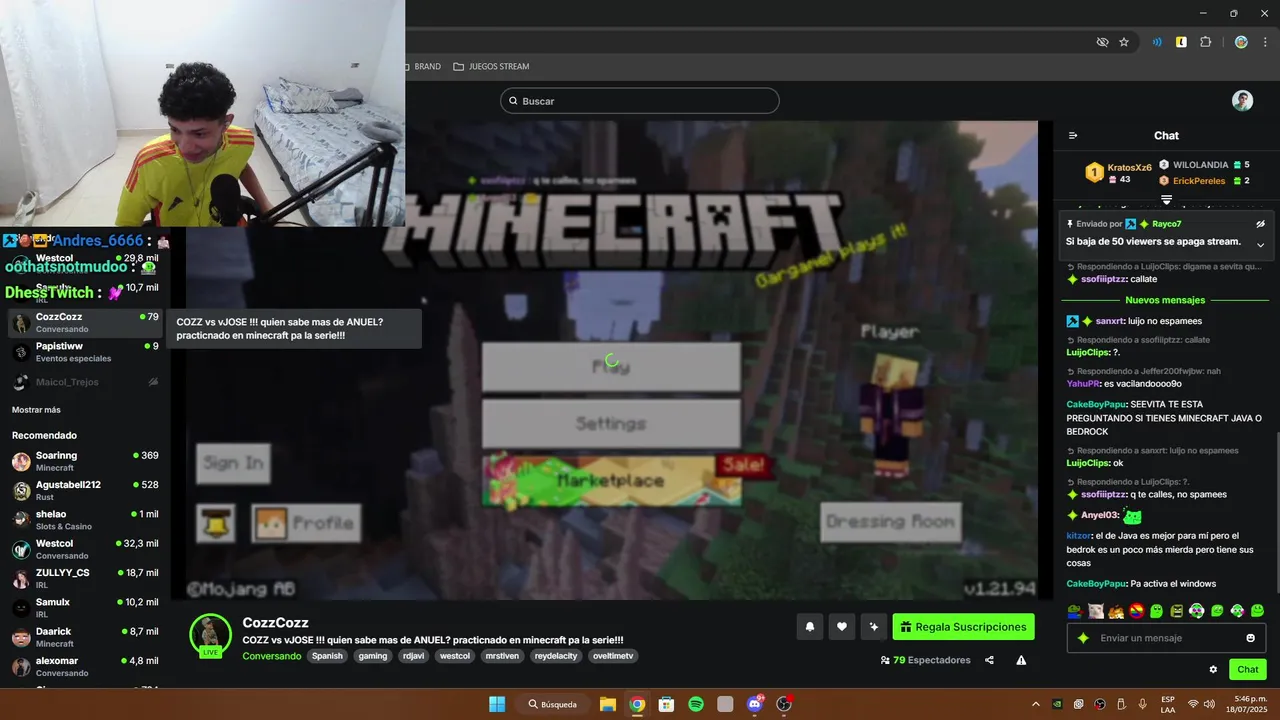1280x720 pixels.
Task: Insert the white cat emote
Action: [x=1096, y=611]
